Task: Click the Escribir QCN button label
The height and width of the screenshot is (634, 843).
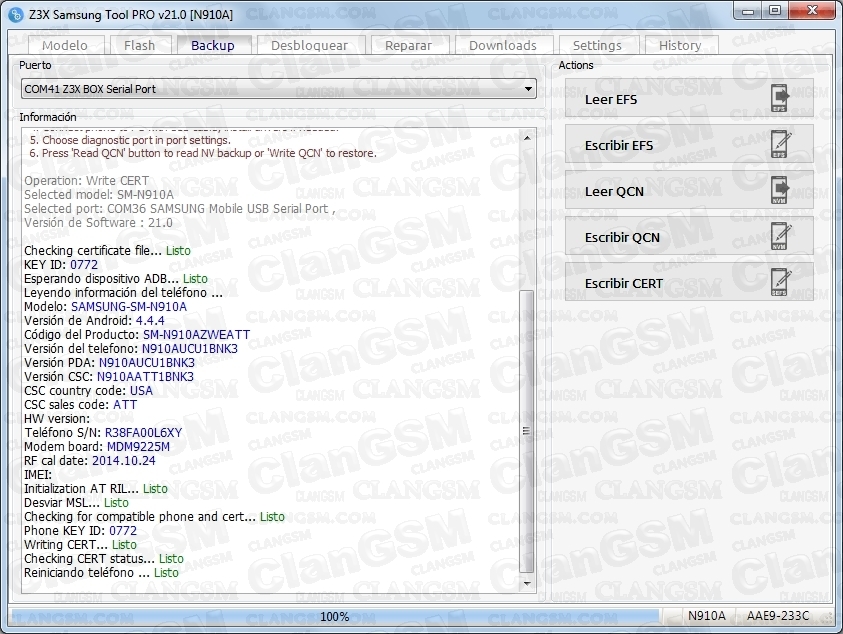Action: pyautogui.click(x=622, y=237)
